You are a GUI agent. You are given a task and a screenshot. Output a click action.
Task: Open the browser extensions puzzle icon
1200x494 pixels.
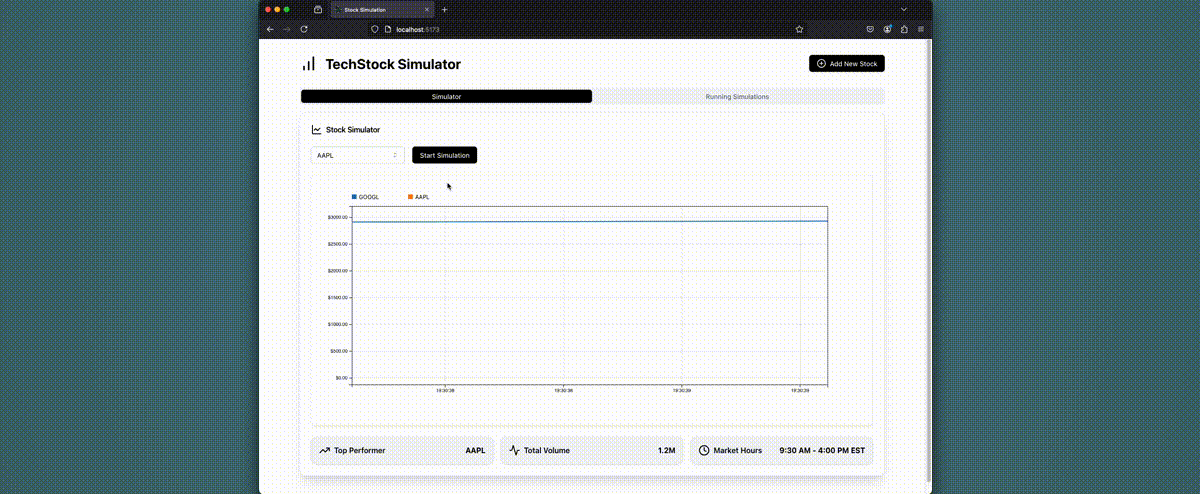(x=904, y=29)
